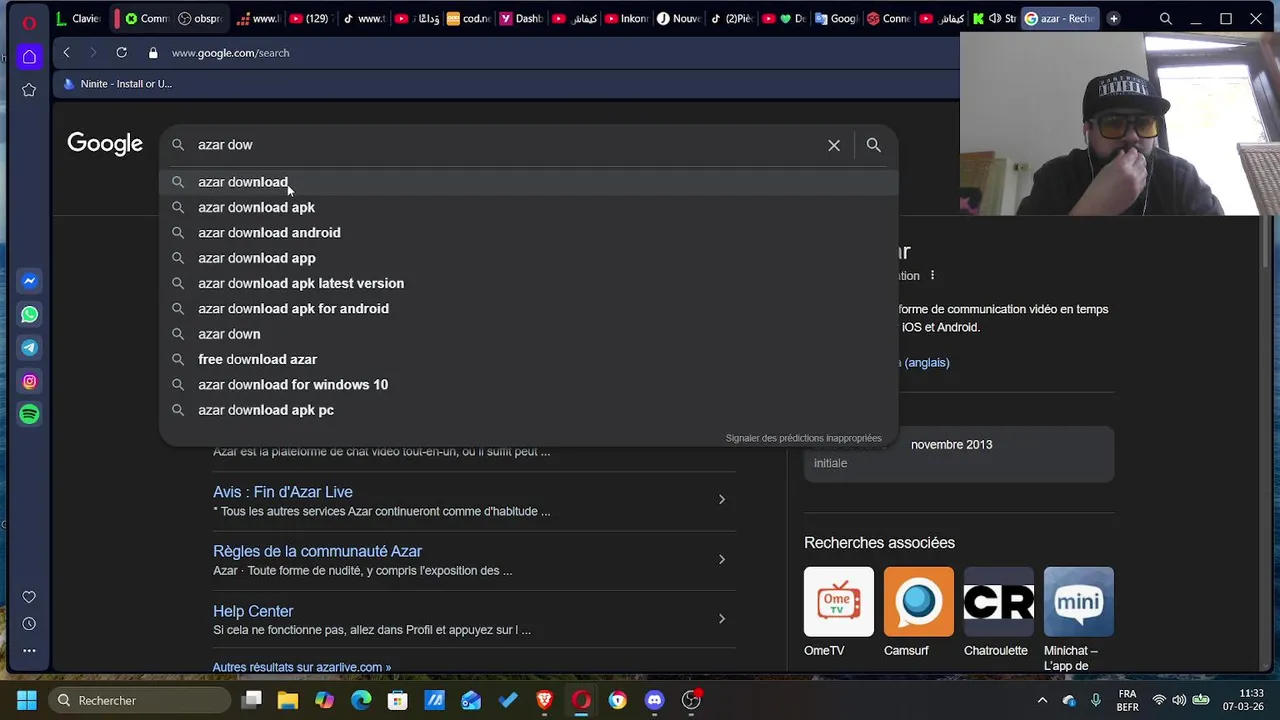This screenshot has height=720, width=1280.
Task: Open Camsurf related search thumbnail
Action: click(918, 602)
